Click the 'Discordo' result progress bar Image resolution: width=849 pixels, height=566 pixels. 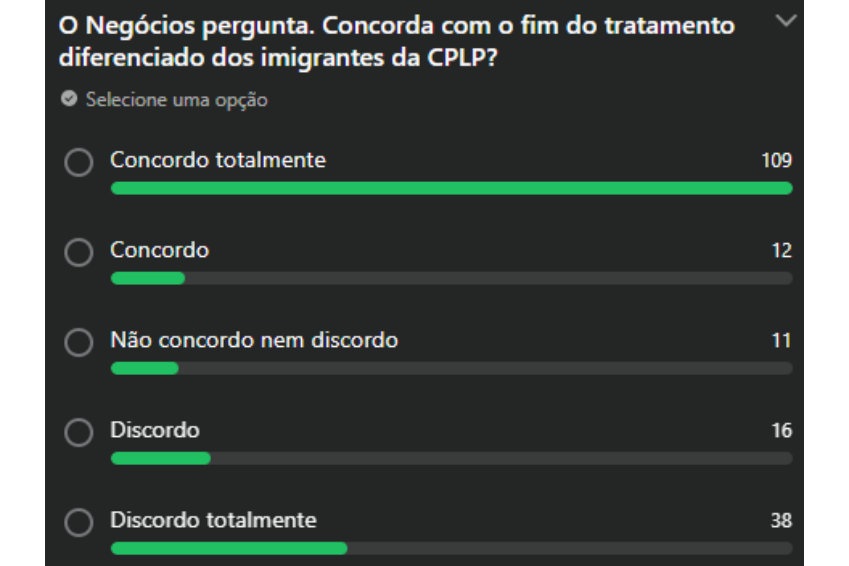pyautogui.click(x=451, y=458)
